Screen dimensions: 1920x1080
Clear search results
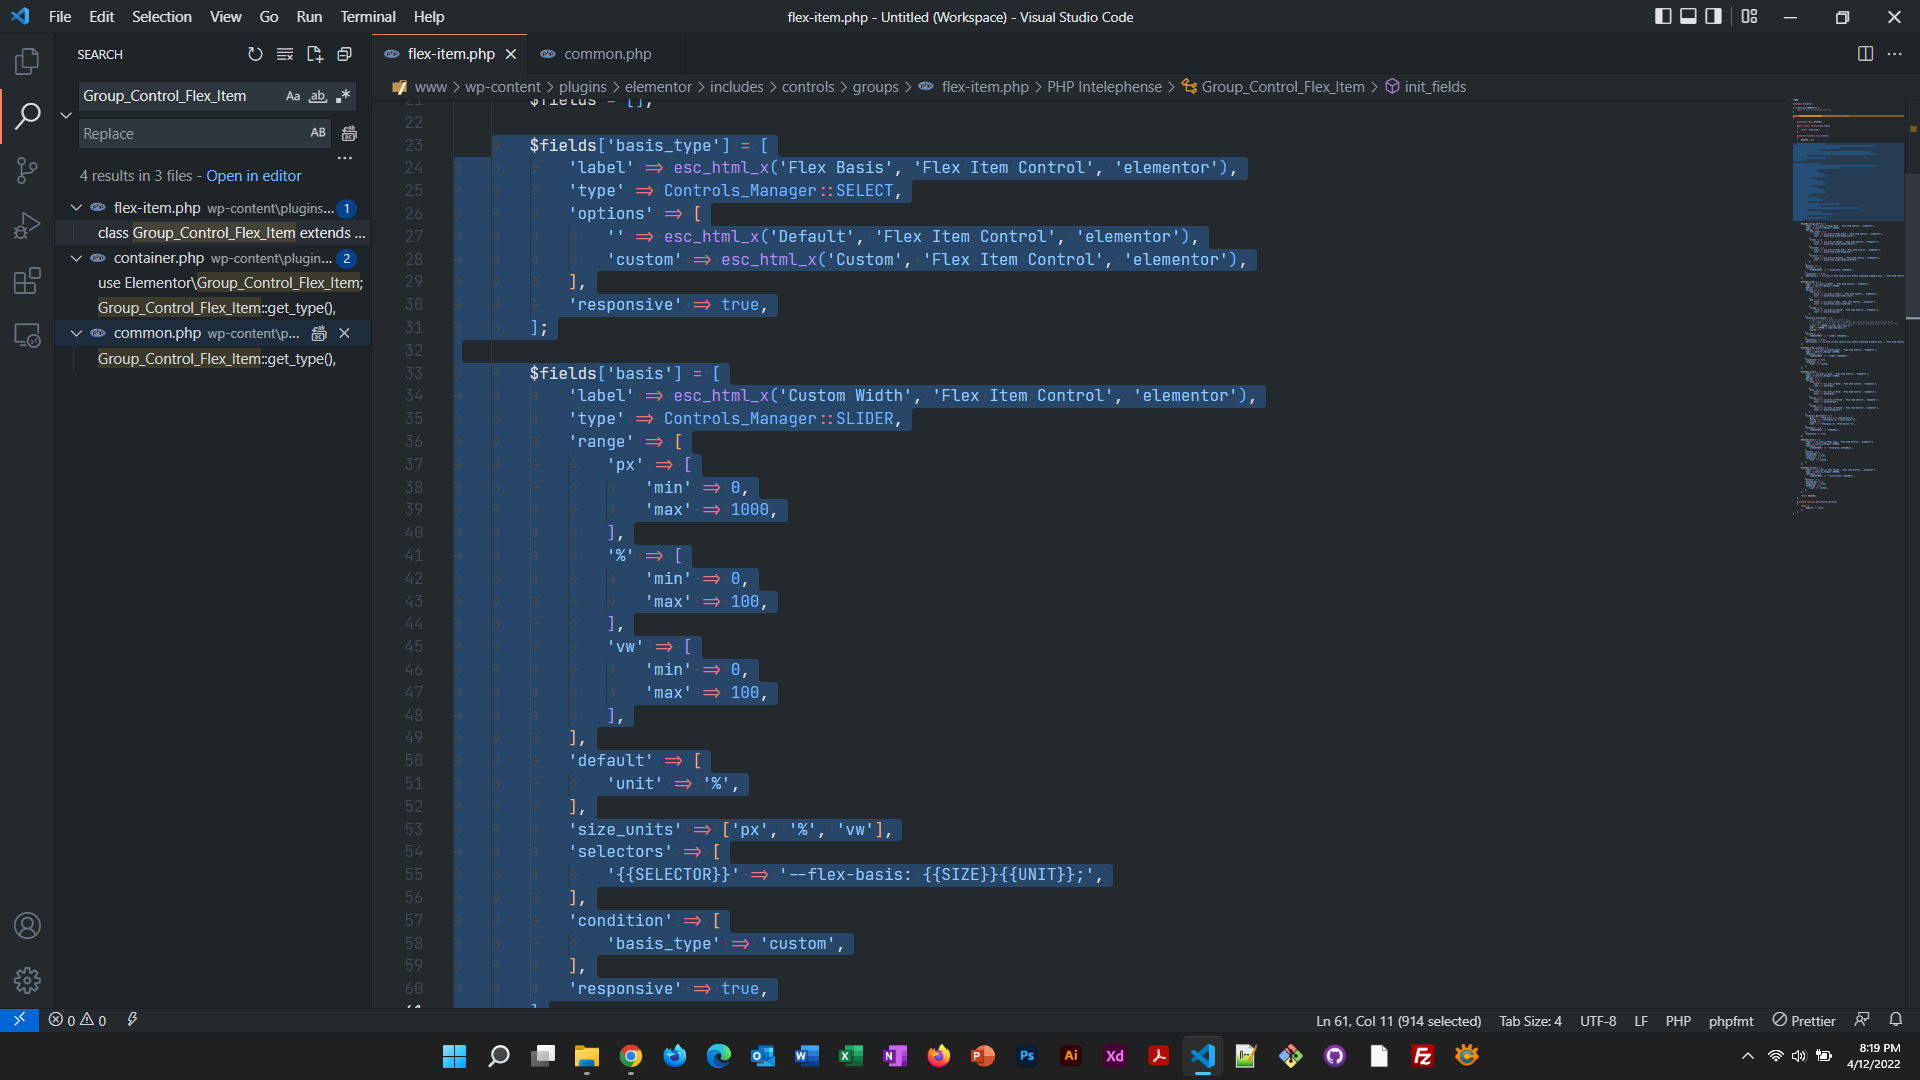pos(285,54)
